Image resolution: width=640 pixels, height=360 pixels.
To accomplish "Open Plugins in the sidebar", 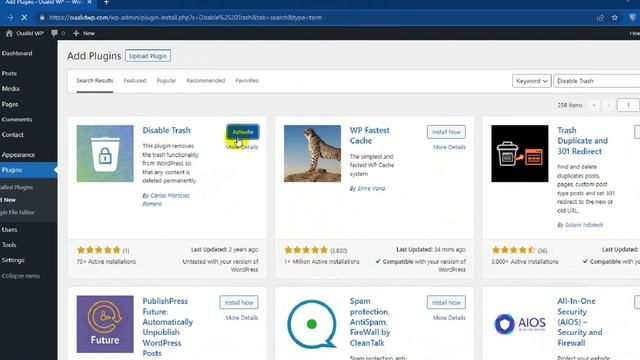I will point(12,170).
